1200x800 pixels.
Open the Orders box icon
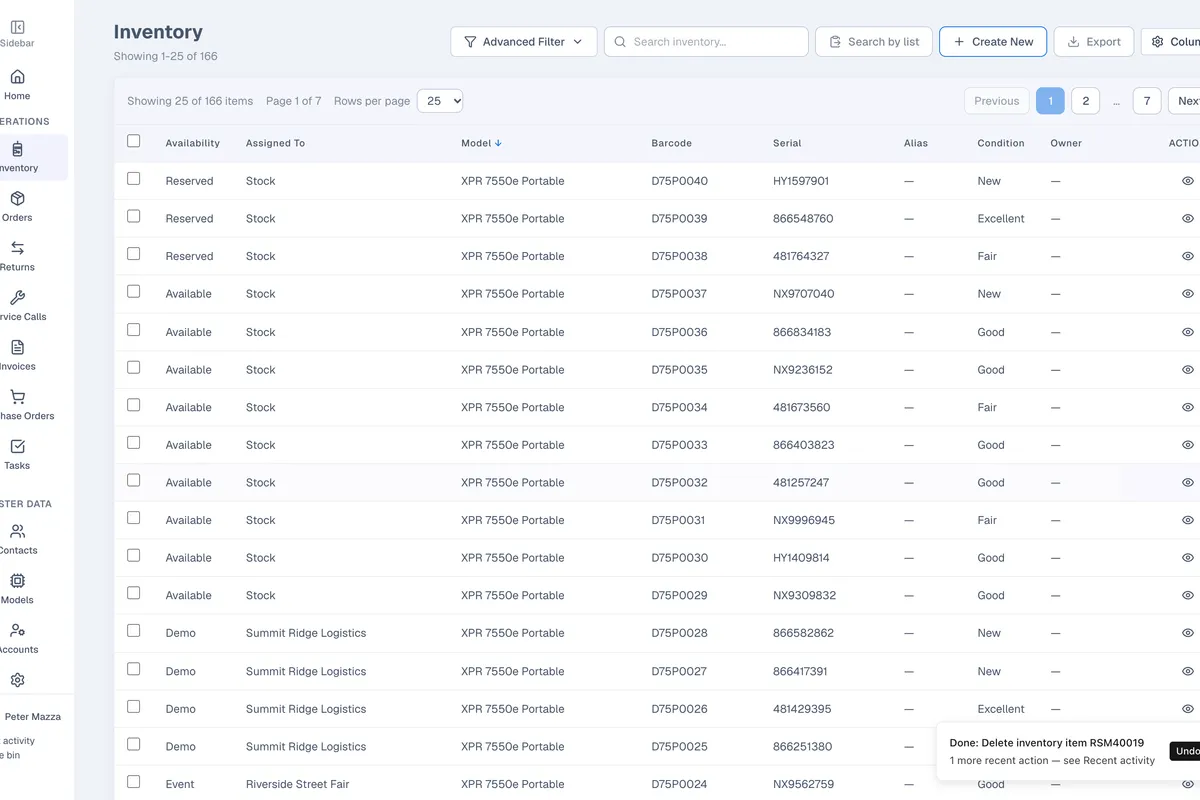tap(17, 199)
